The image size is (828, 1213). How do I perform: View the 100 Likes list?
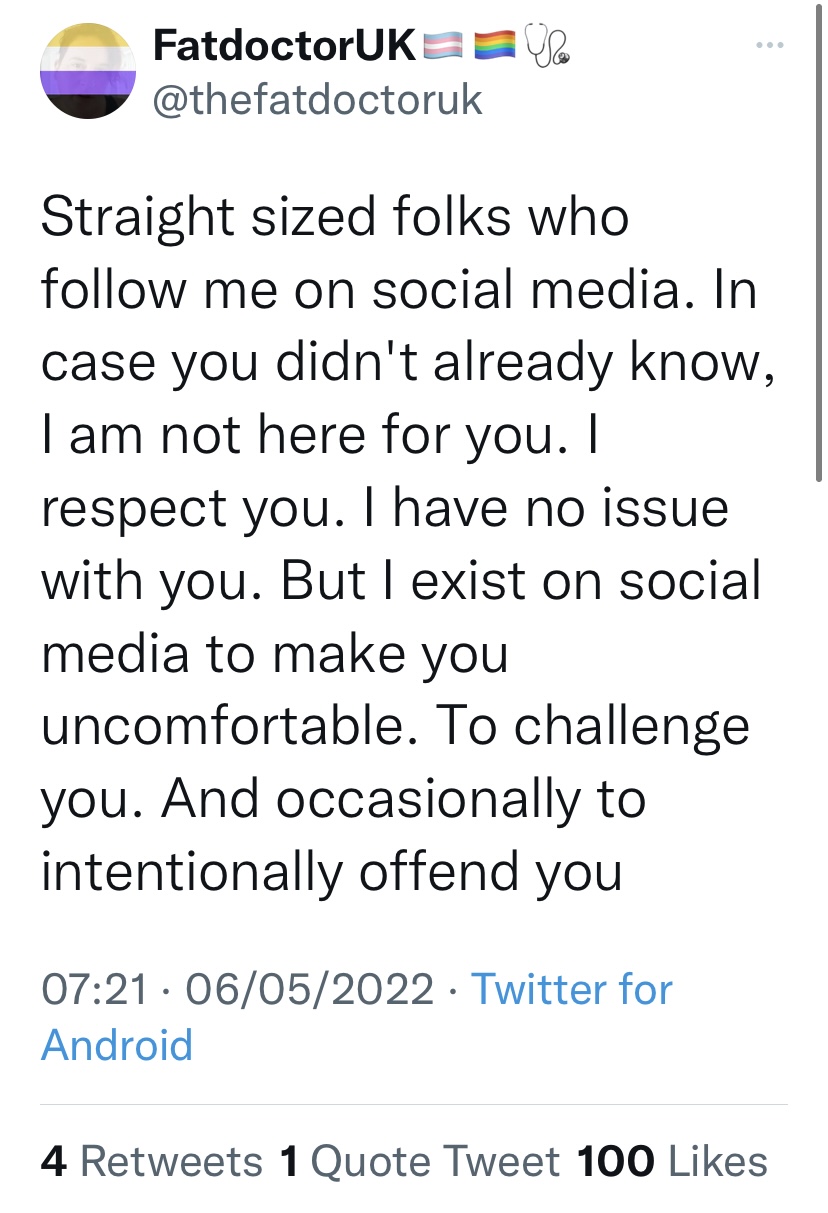pyautogui.click(x=673, y=1162)
